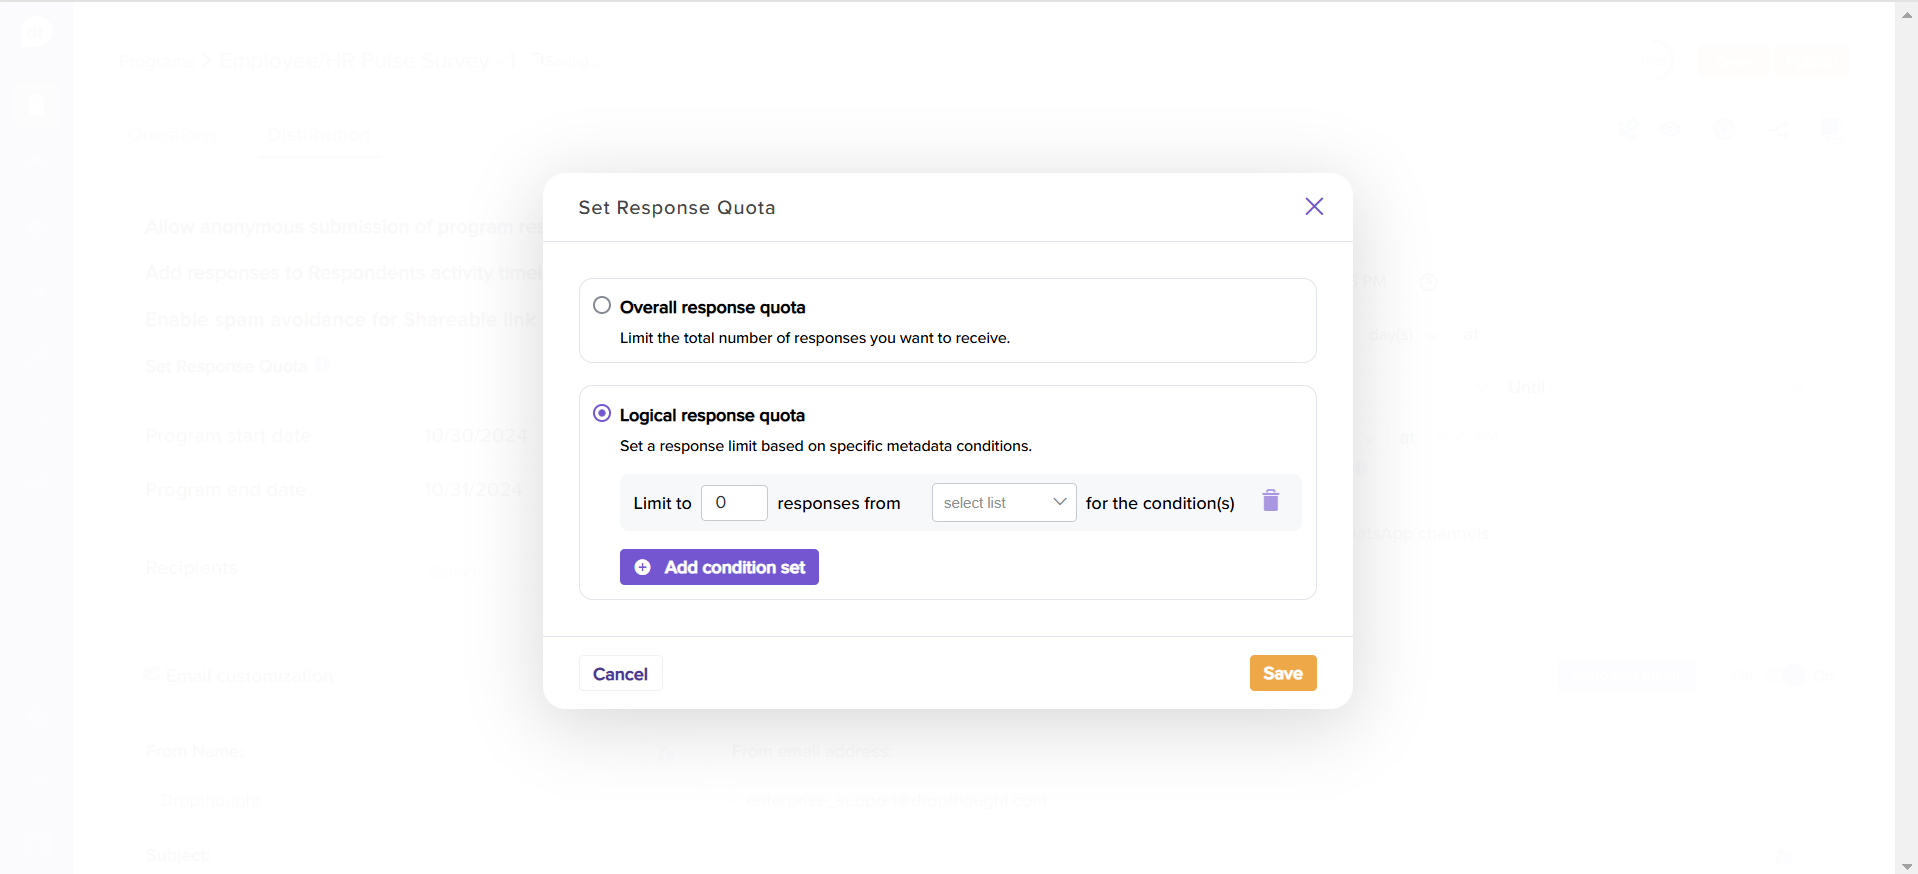
Task: Switch to the Questions tab
Action: (x=172, y=135)
